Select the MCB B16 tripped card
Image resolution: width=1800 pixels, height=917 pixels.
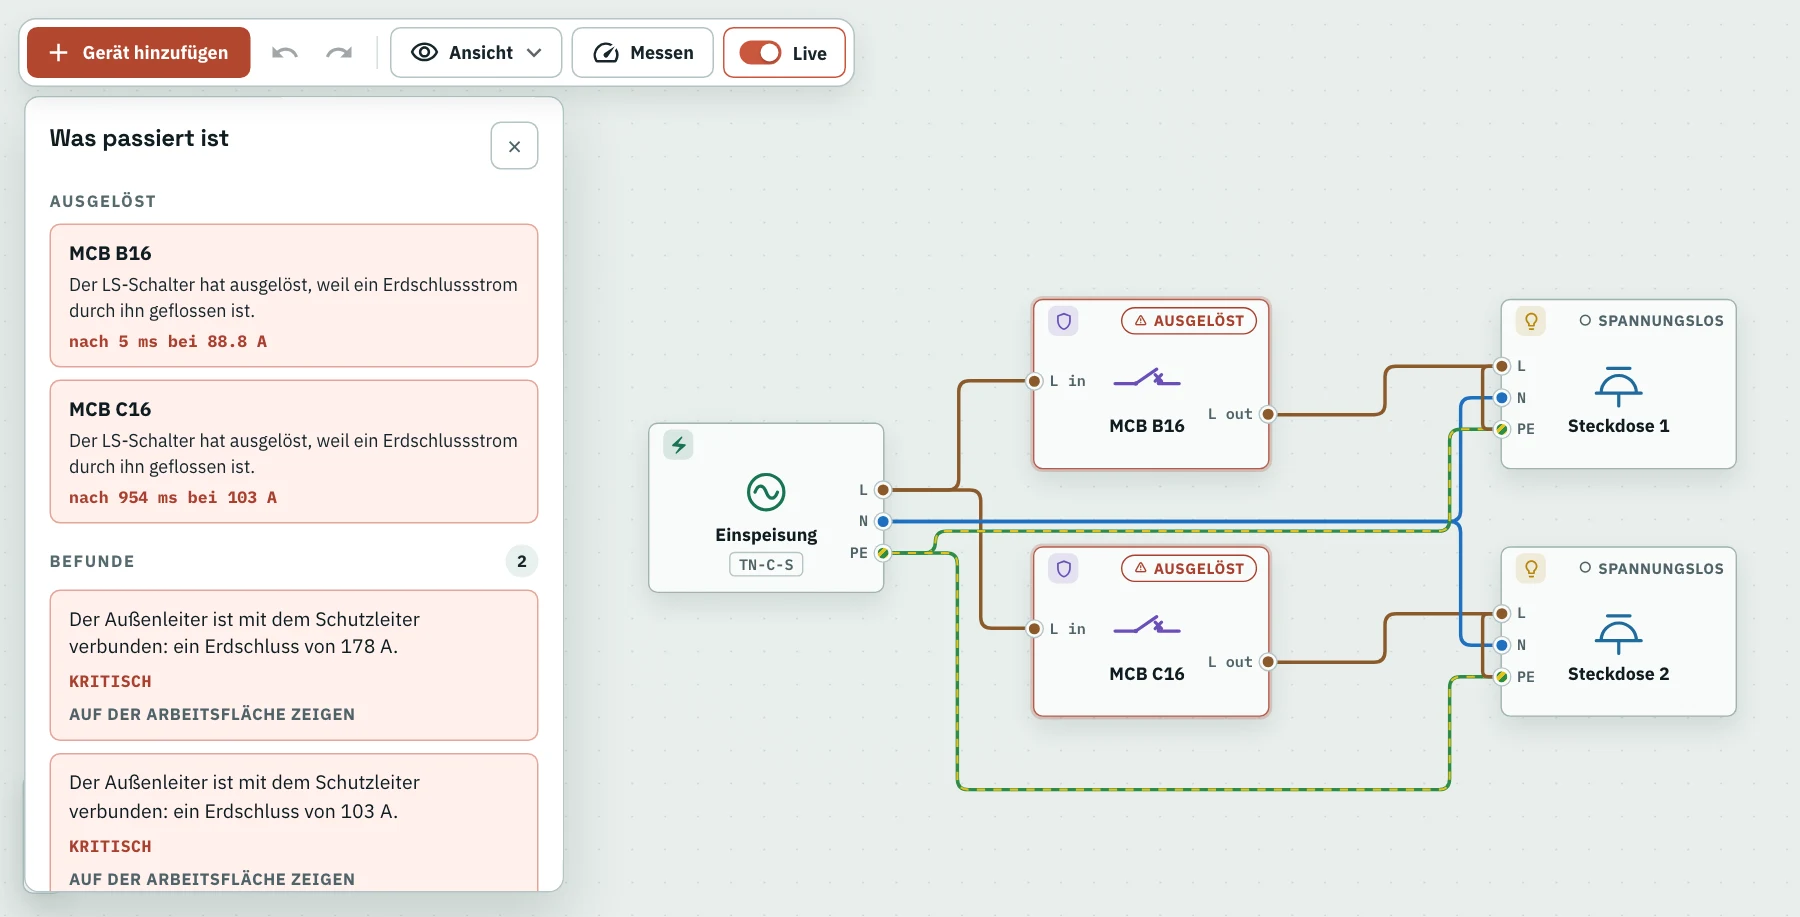coord(294,296)
